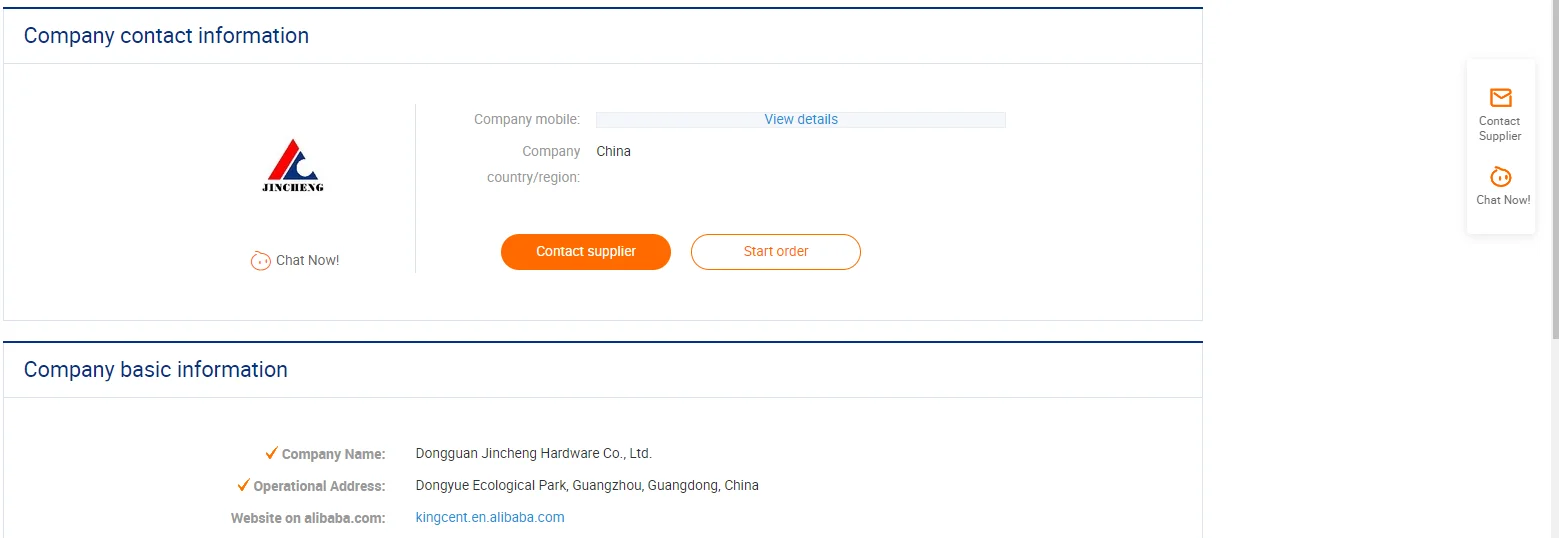
Task: Click the verified checkmark beside Operational Address
Action: (x=243, y=485)
